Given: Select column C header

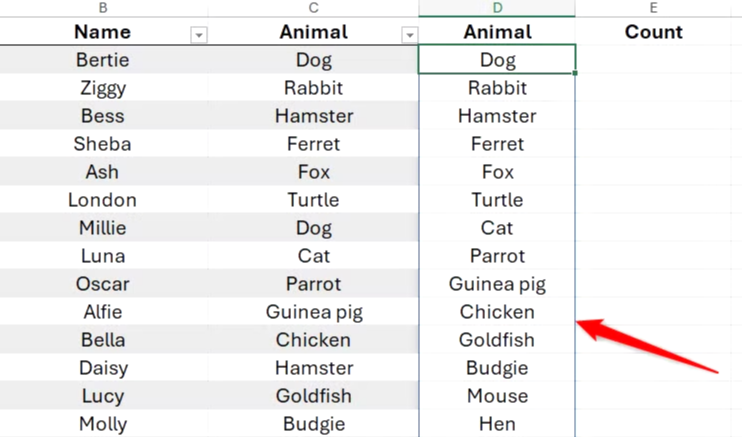Looking at the screenshot, I should [x=313, y=8].
